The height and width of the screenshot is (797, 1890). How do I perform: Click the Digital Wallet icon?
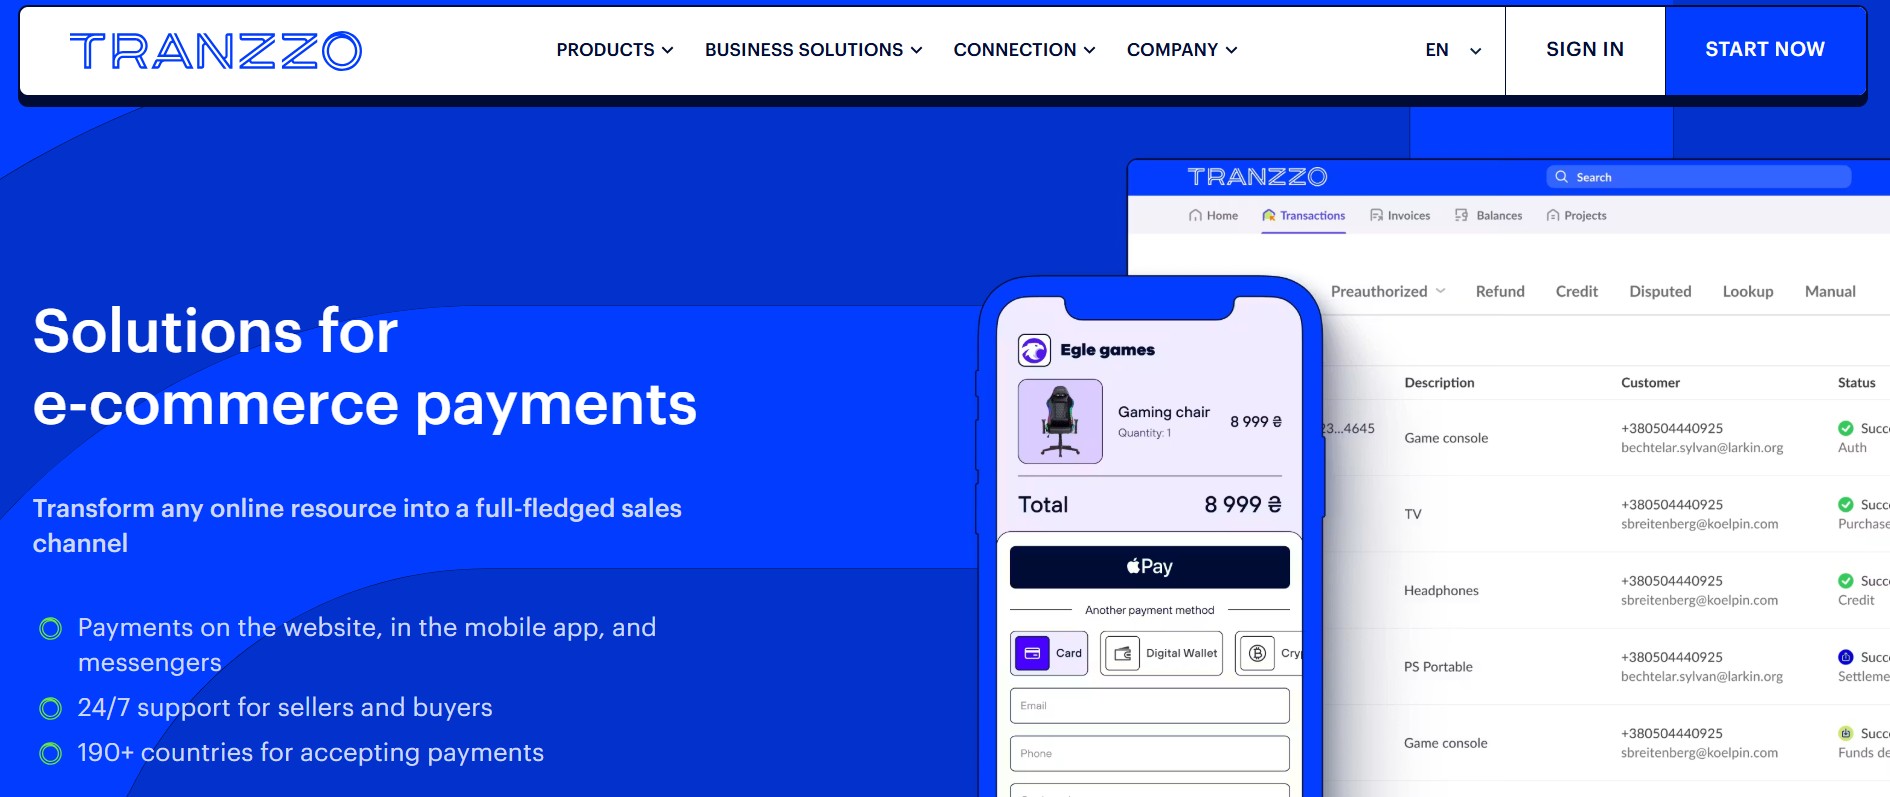(x=1123, y=654)
